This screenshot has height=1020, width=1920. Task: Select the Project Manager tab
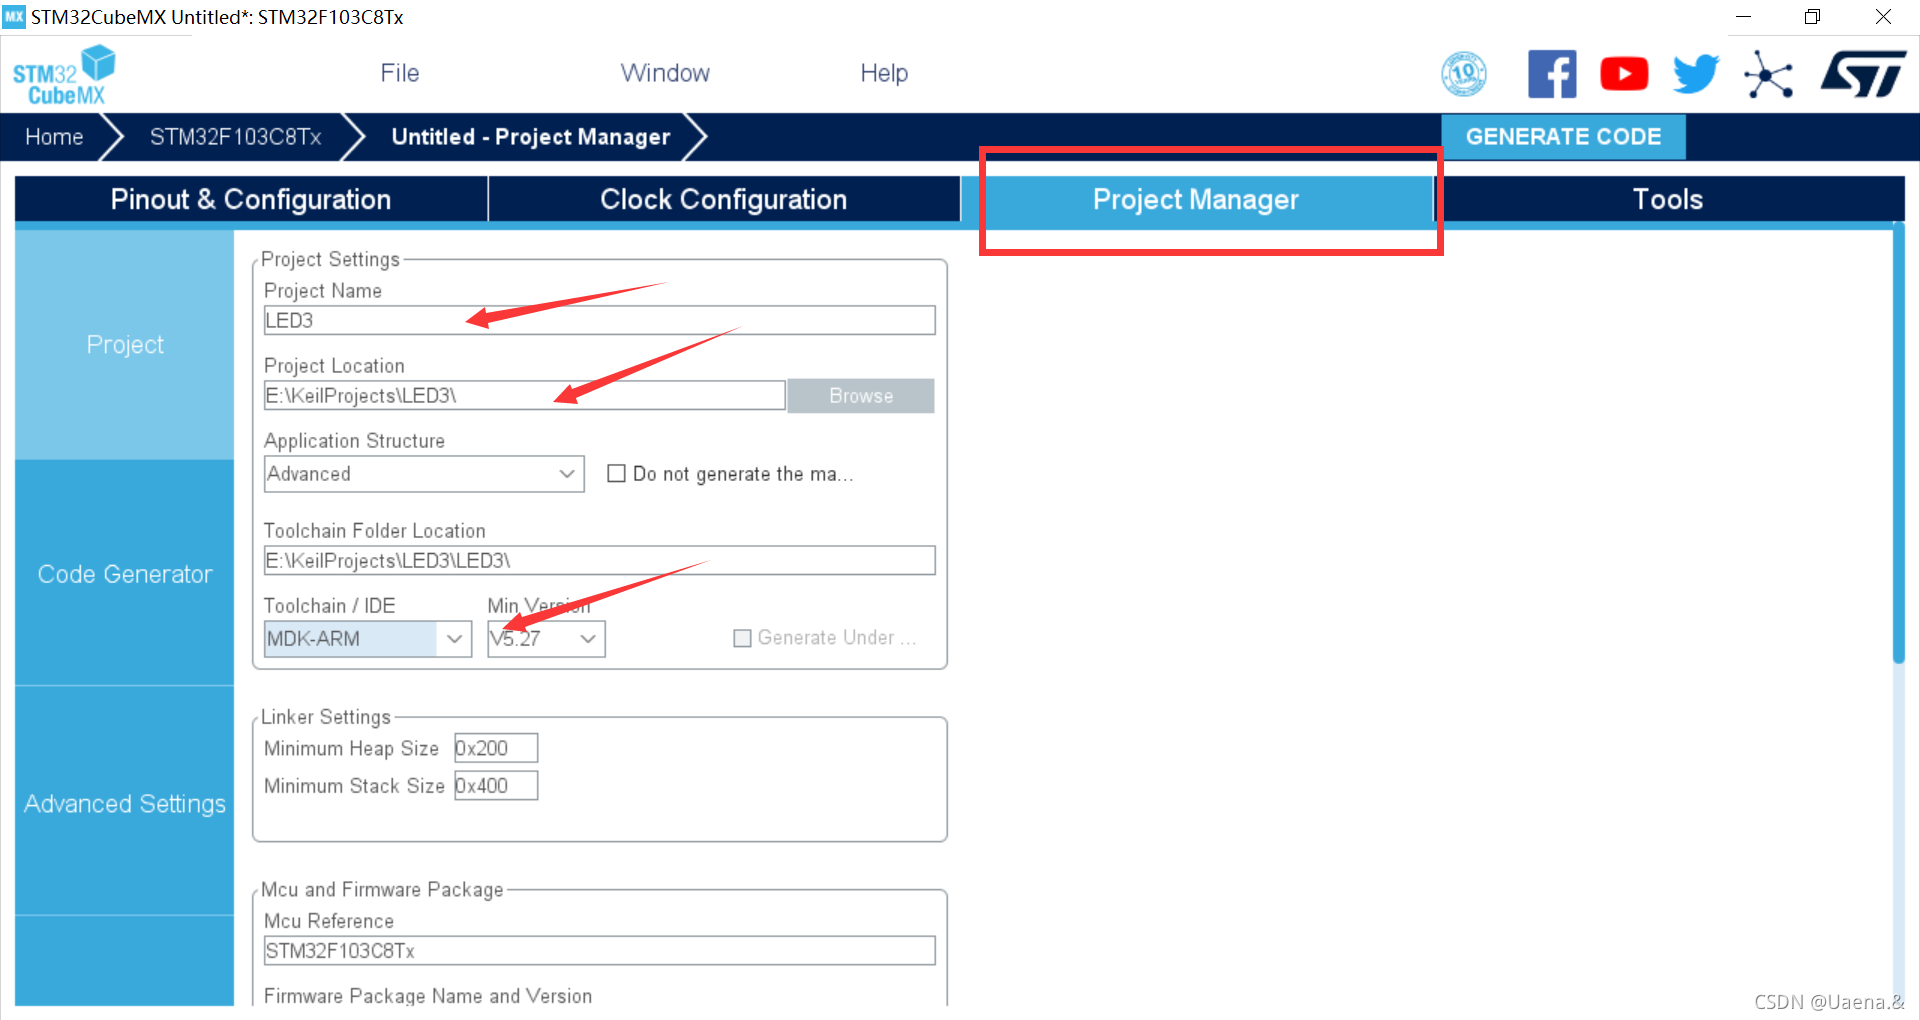click(1196, 199)
